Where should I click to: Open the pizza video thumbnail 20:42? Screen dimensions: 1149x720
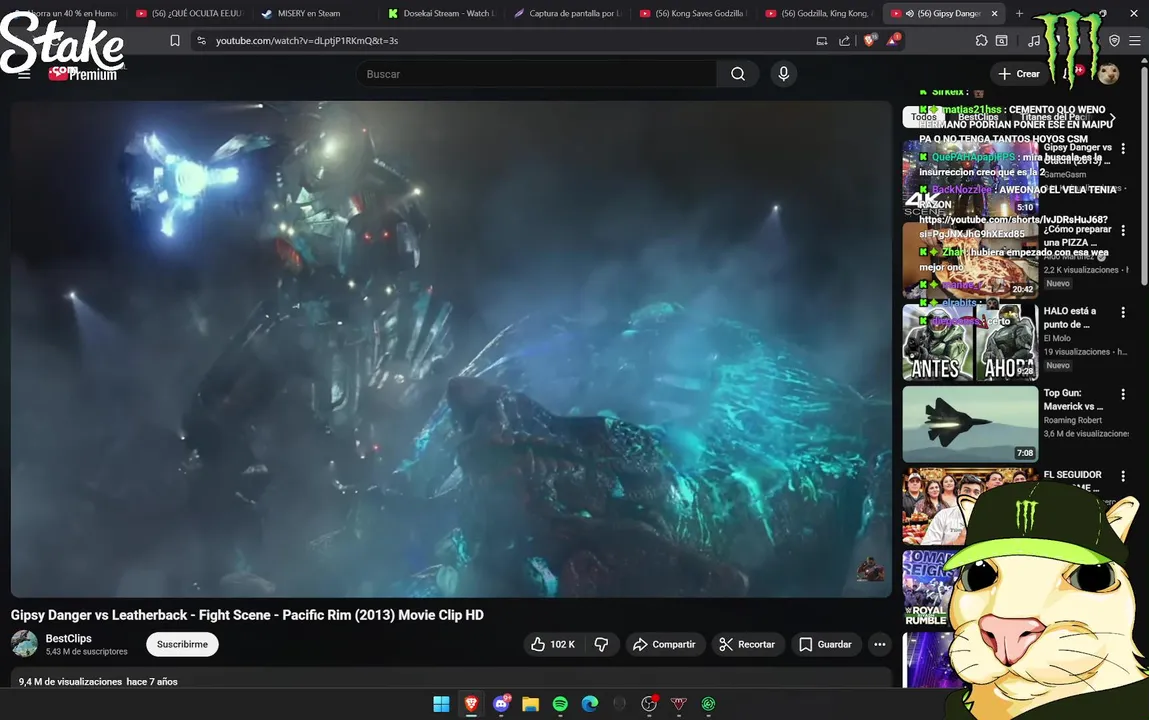970,260
